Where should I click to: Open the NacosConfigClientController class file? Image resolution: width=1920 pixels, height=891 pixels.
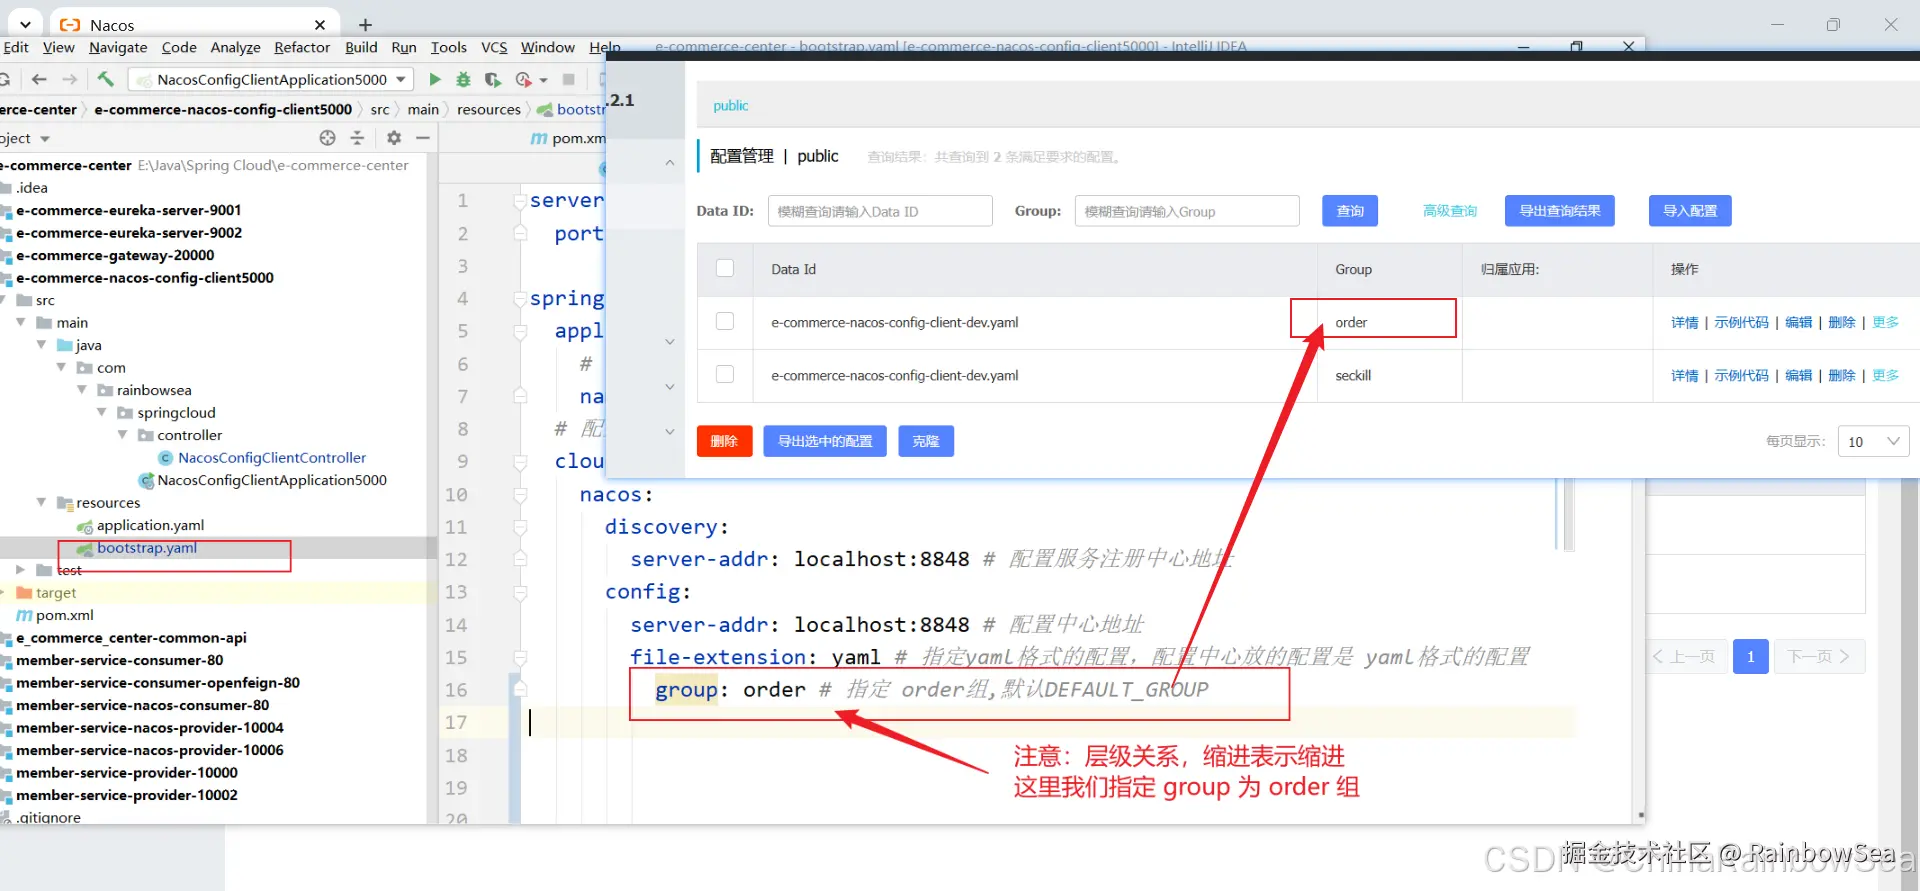click(272, 458)
